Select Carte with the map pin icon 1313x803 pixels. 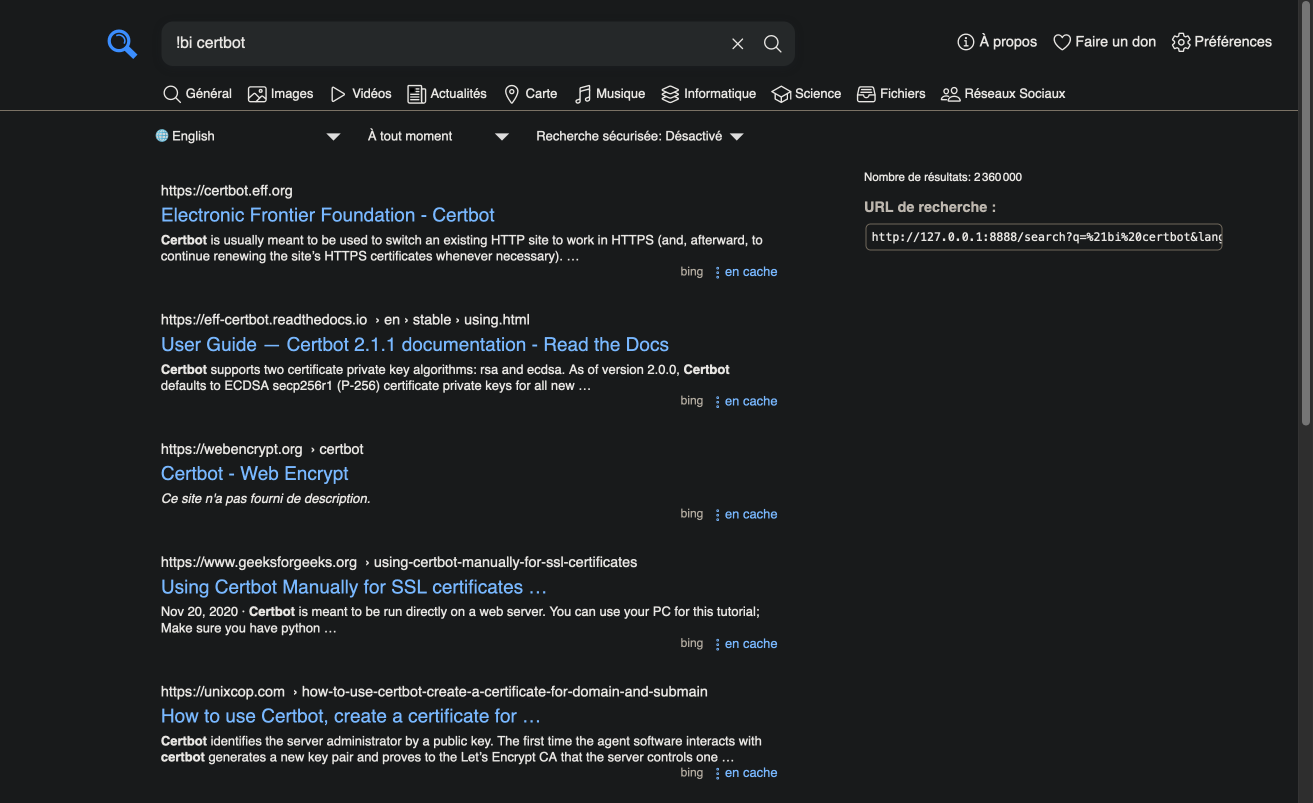click(x=511, y=93)
